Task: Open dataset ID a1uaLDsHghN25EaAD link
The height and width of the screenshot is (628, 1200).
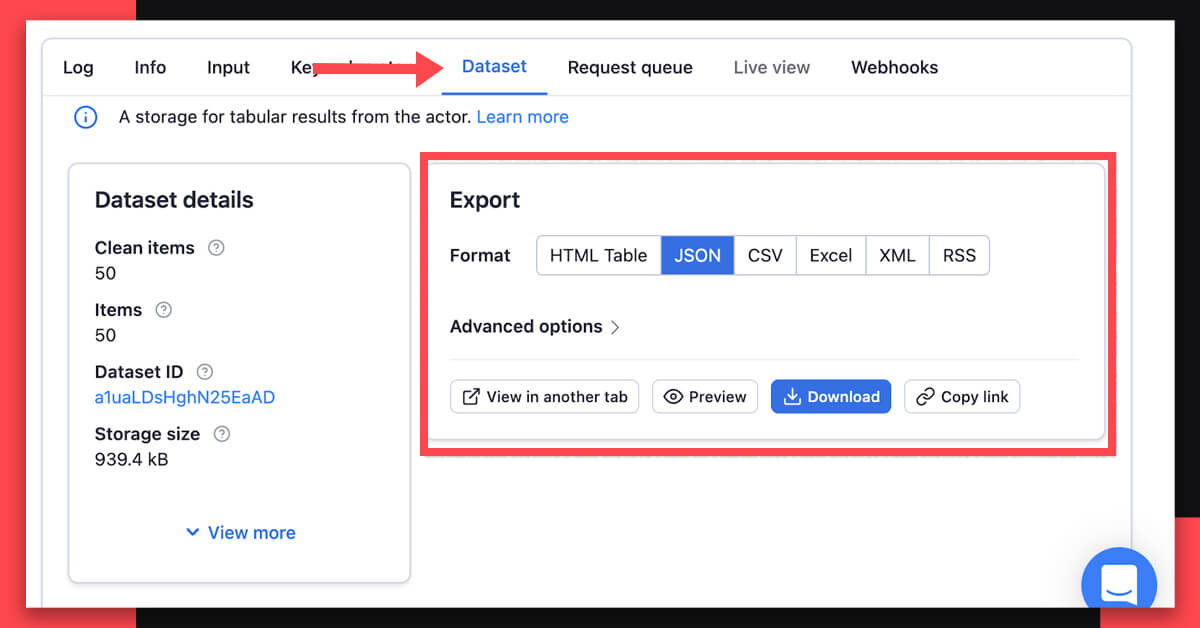Action: click(185, 397)
